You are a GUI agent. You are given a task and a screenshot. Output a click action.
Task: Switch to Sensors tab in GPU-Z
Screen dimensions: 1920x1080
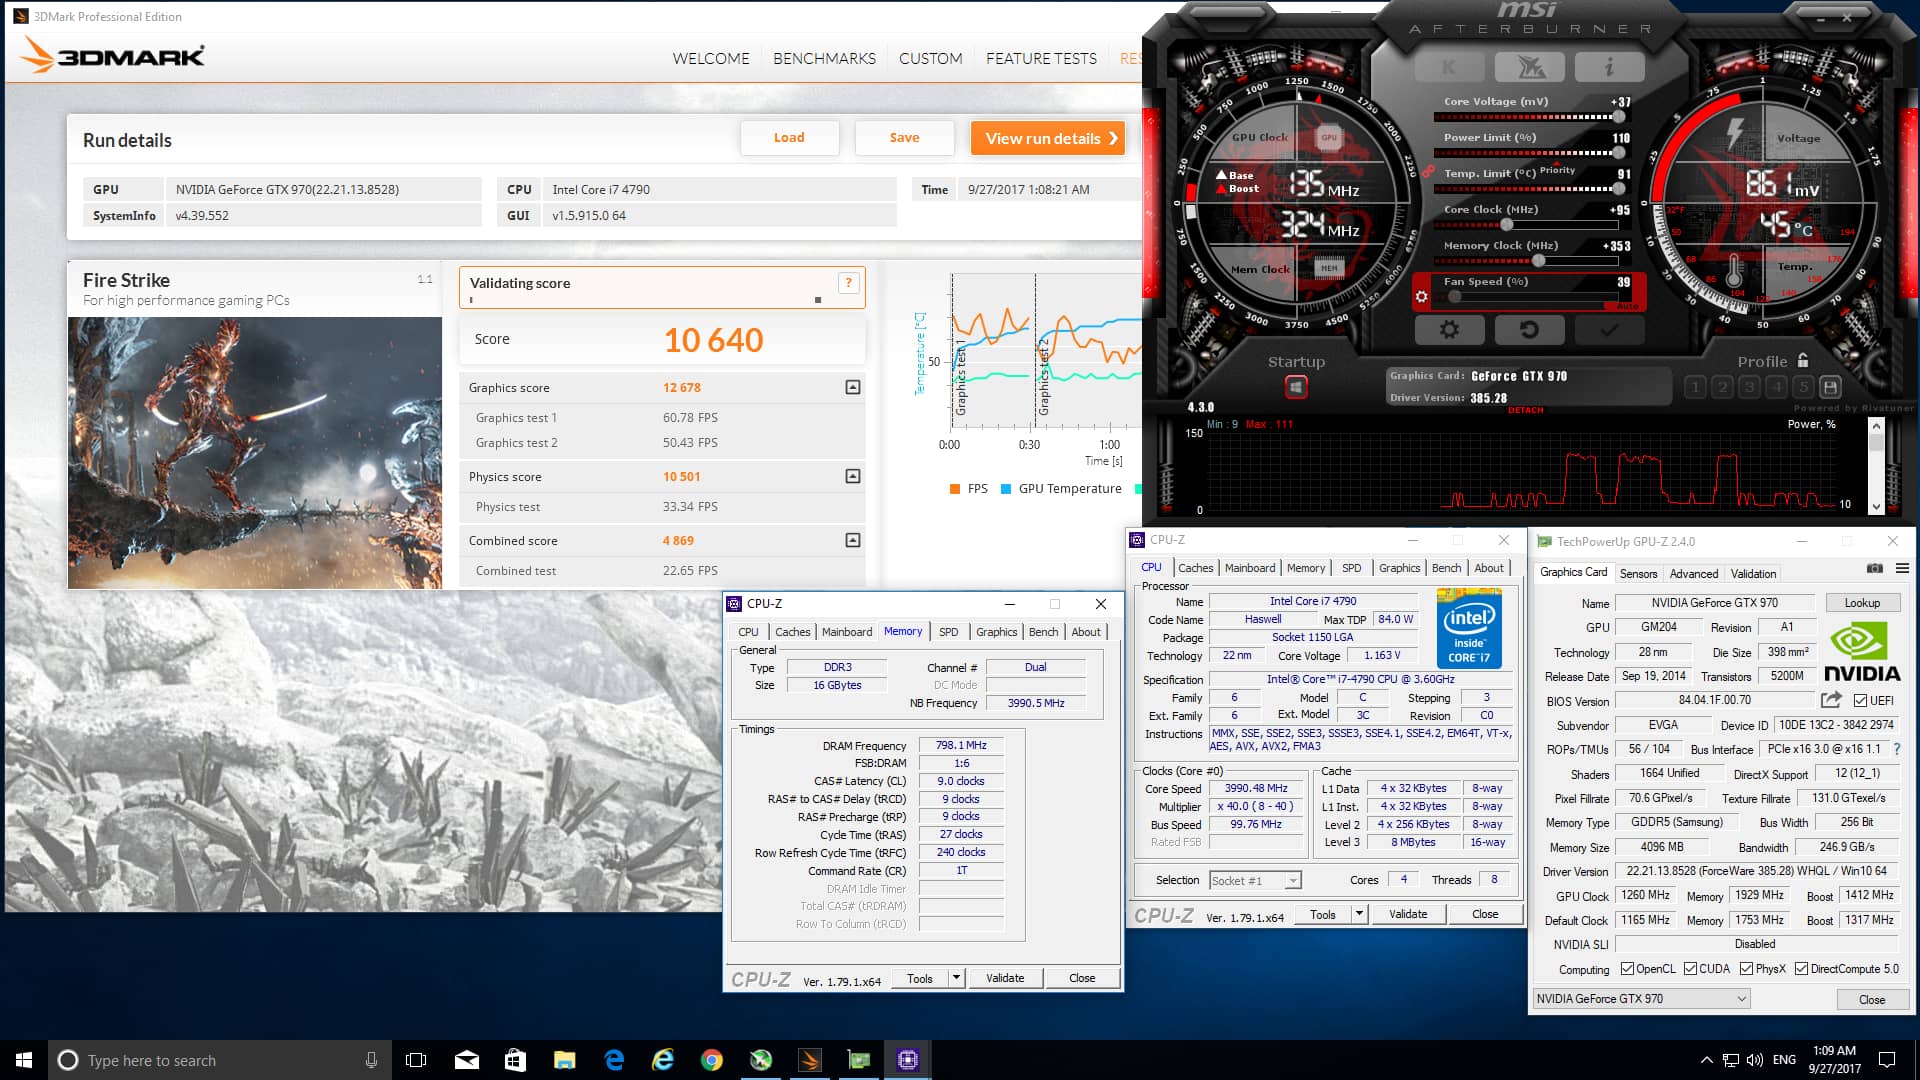1638,574
